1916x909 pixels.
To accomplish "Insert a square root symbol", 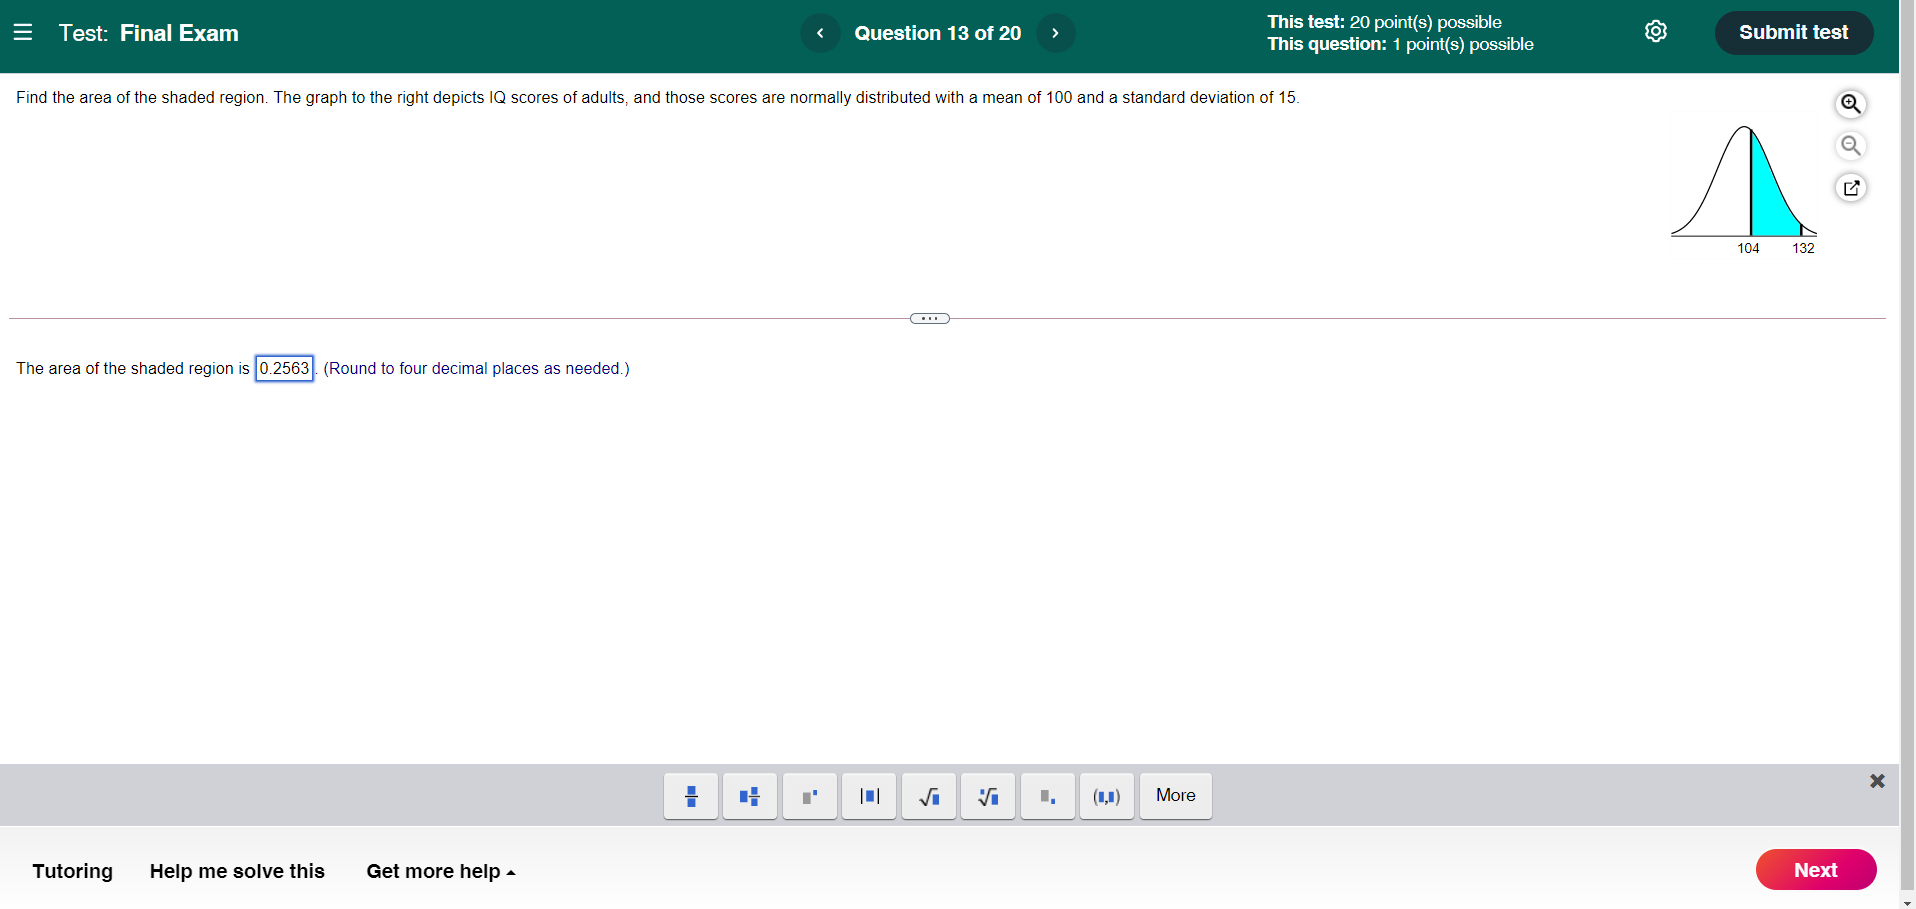I will tap(928, 795).
